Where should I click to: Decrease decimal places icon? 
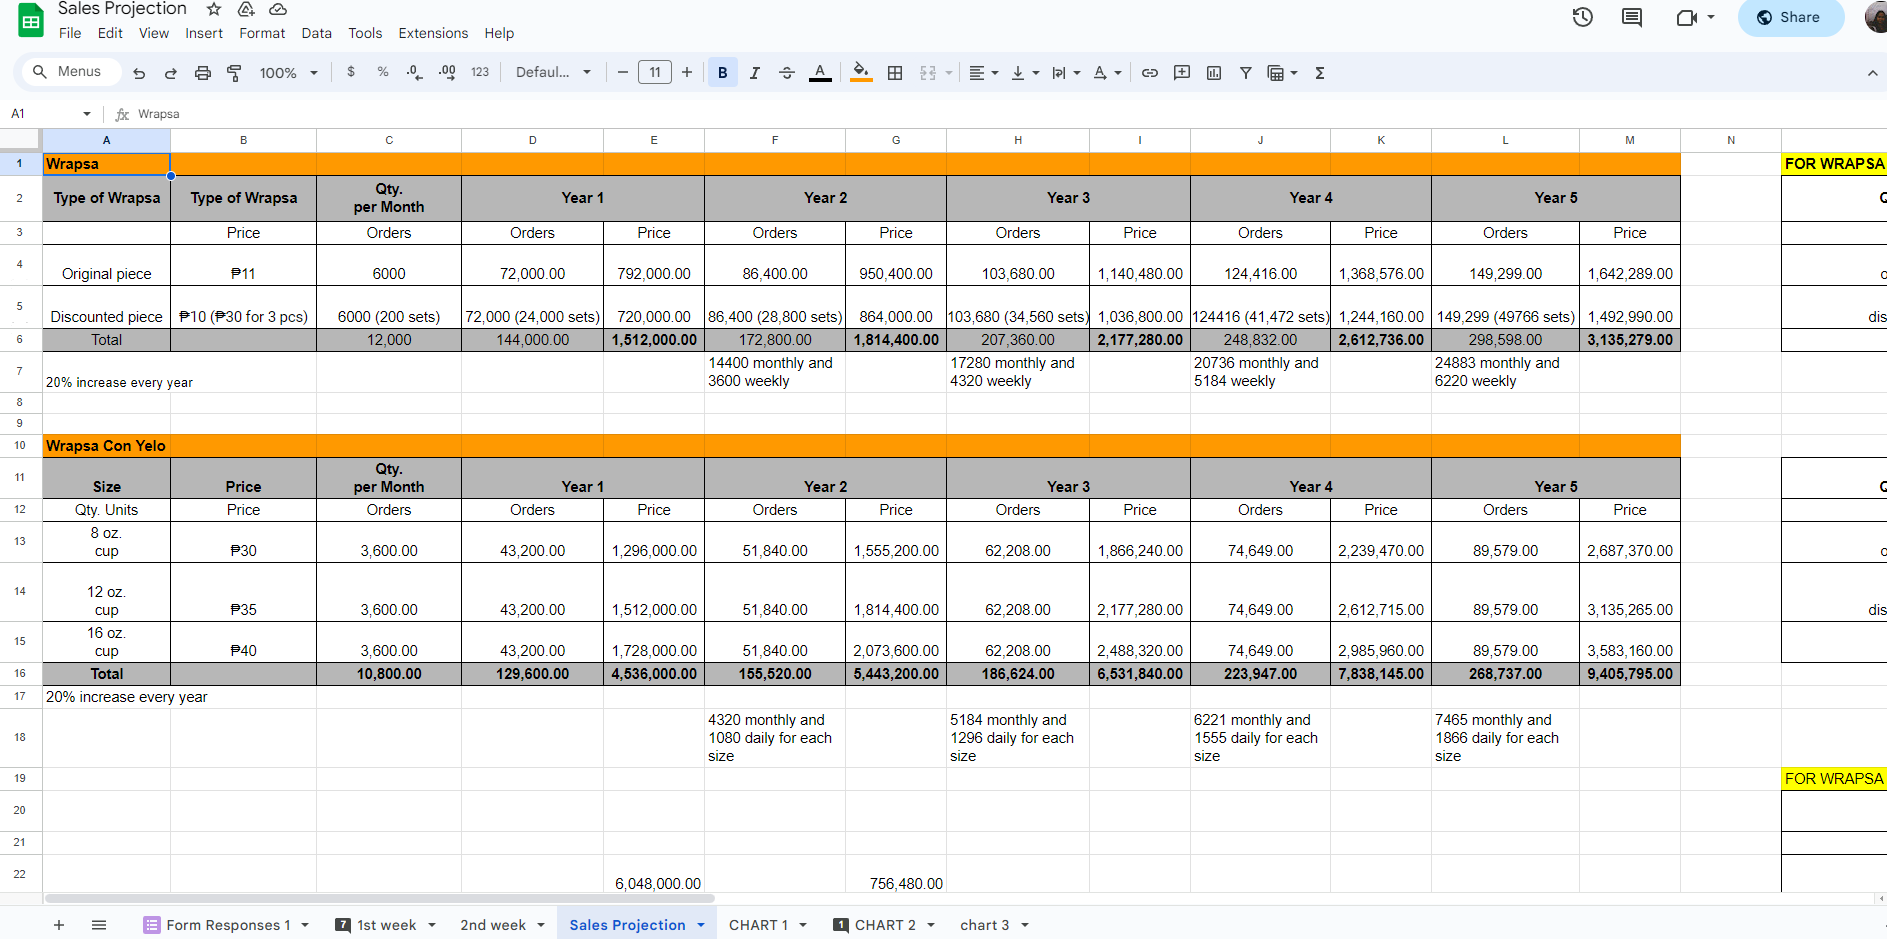click(x=415, y=72)
